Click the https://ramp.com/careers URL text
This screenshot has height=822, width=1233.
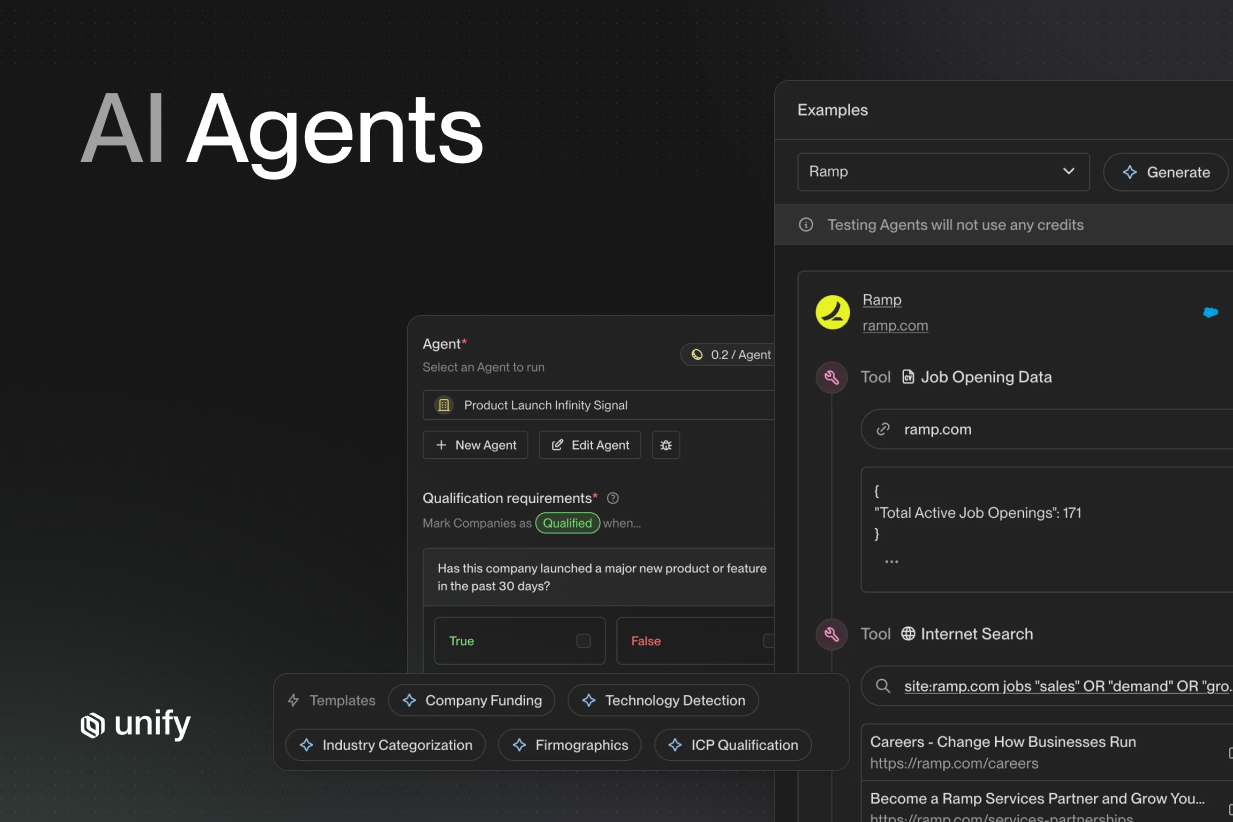click(954, 764)
